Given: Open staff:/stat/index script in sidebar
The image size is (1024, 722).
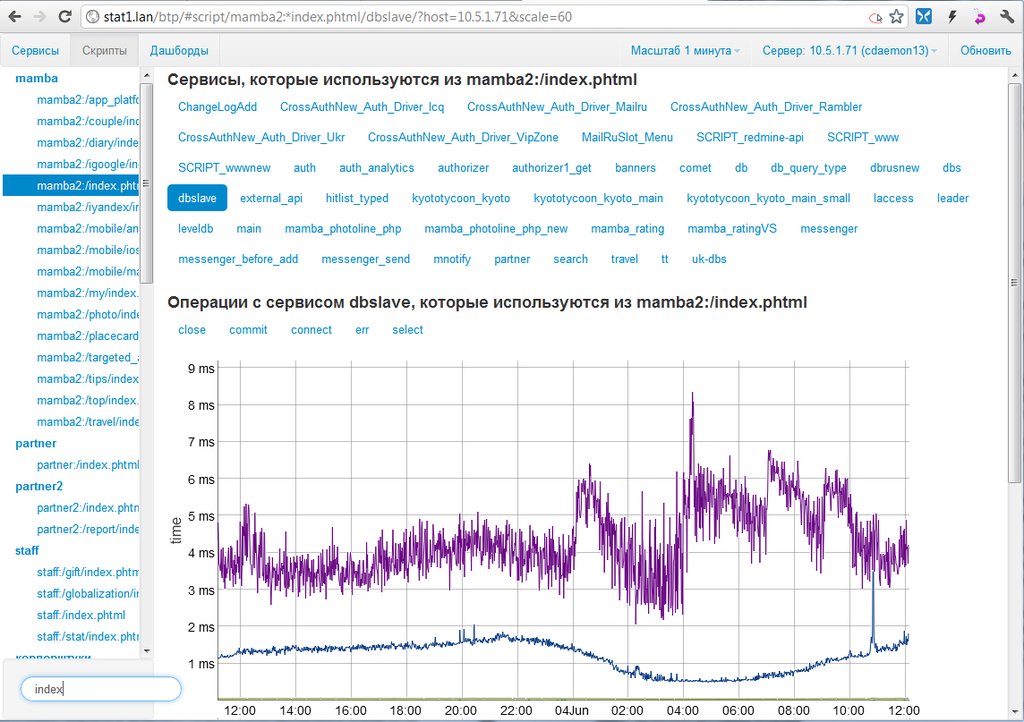Looking at the screenshot, I should [x=88, y=636].
